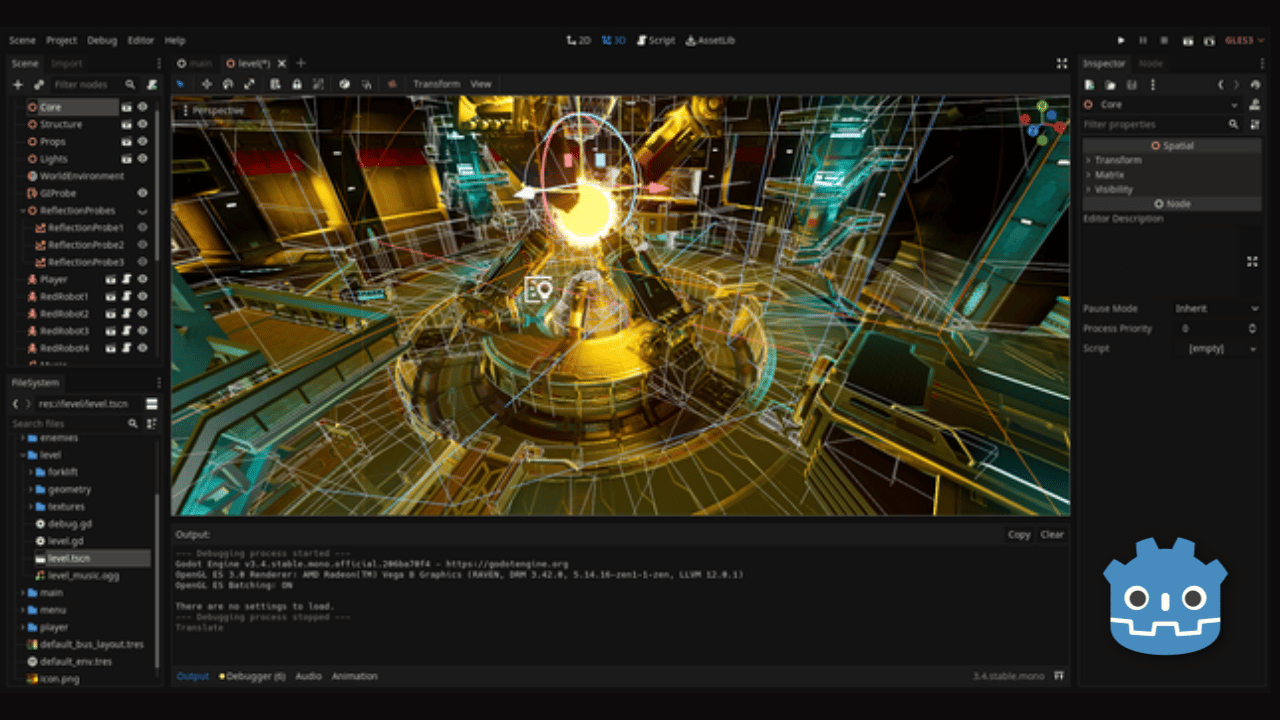Clear the Output log
This screenshot has height=720, width=1280.
1051,534
